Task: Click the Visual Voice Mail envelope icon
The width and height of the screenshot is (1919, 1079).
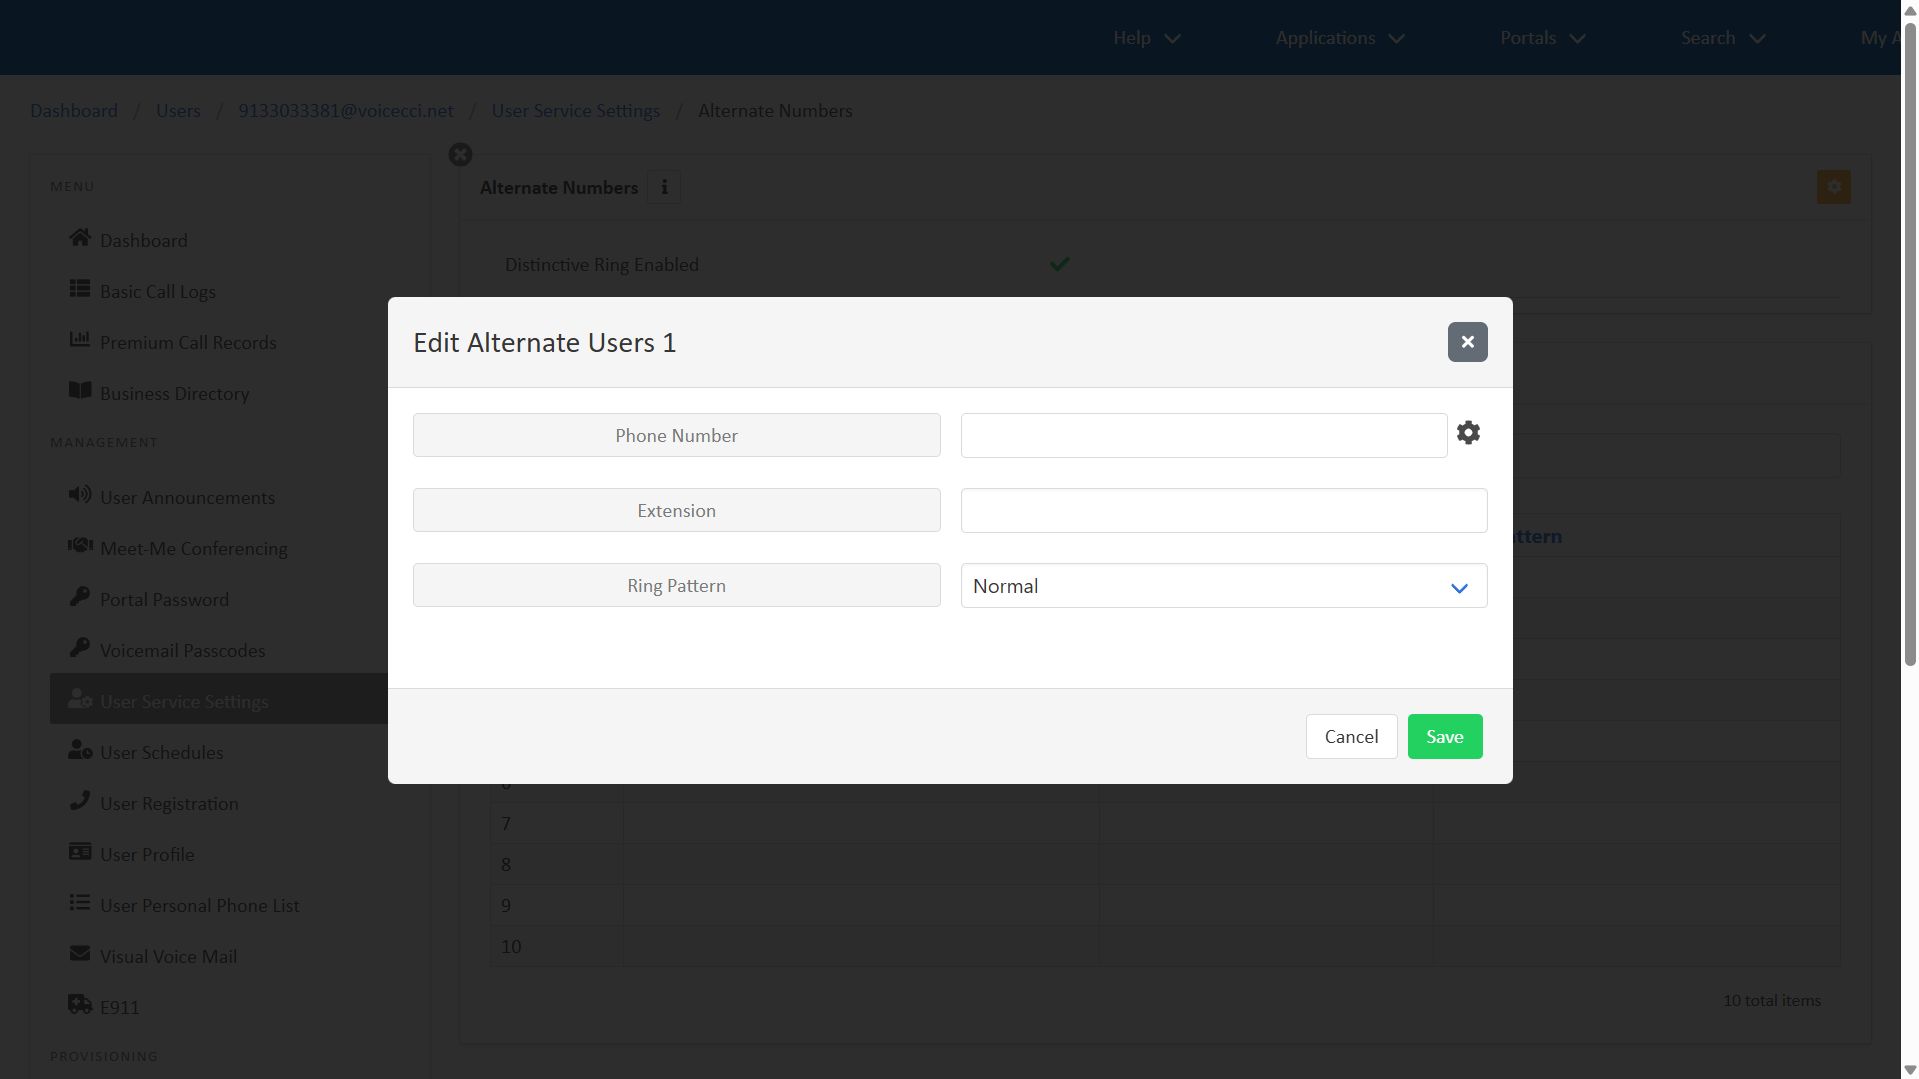Action: coord(80,954)
